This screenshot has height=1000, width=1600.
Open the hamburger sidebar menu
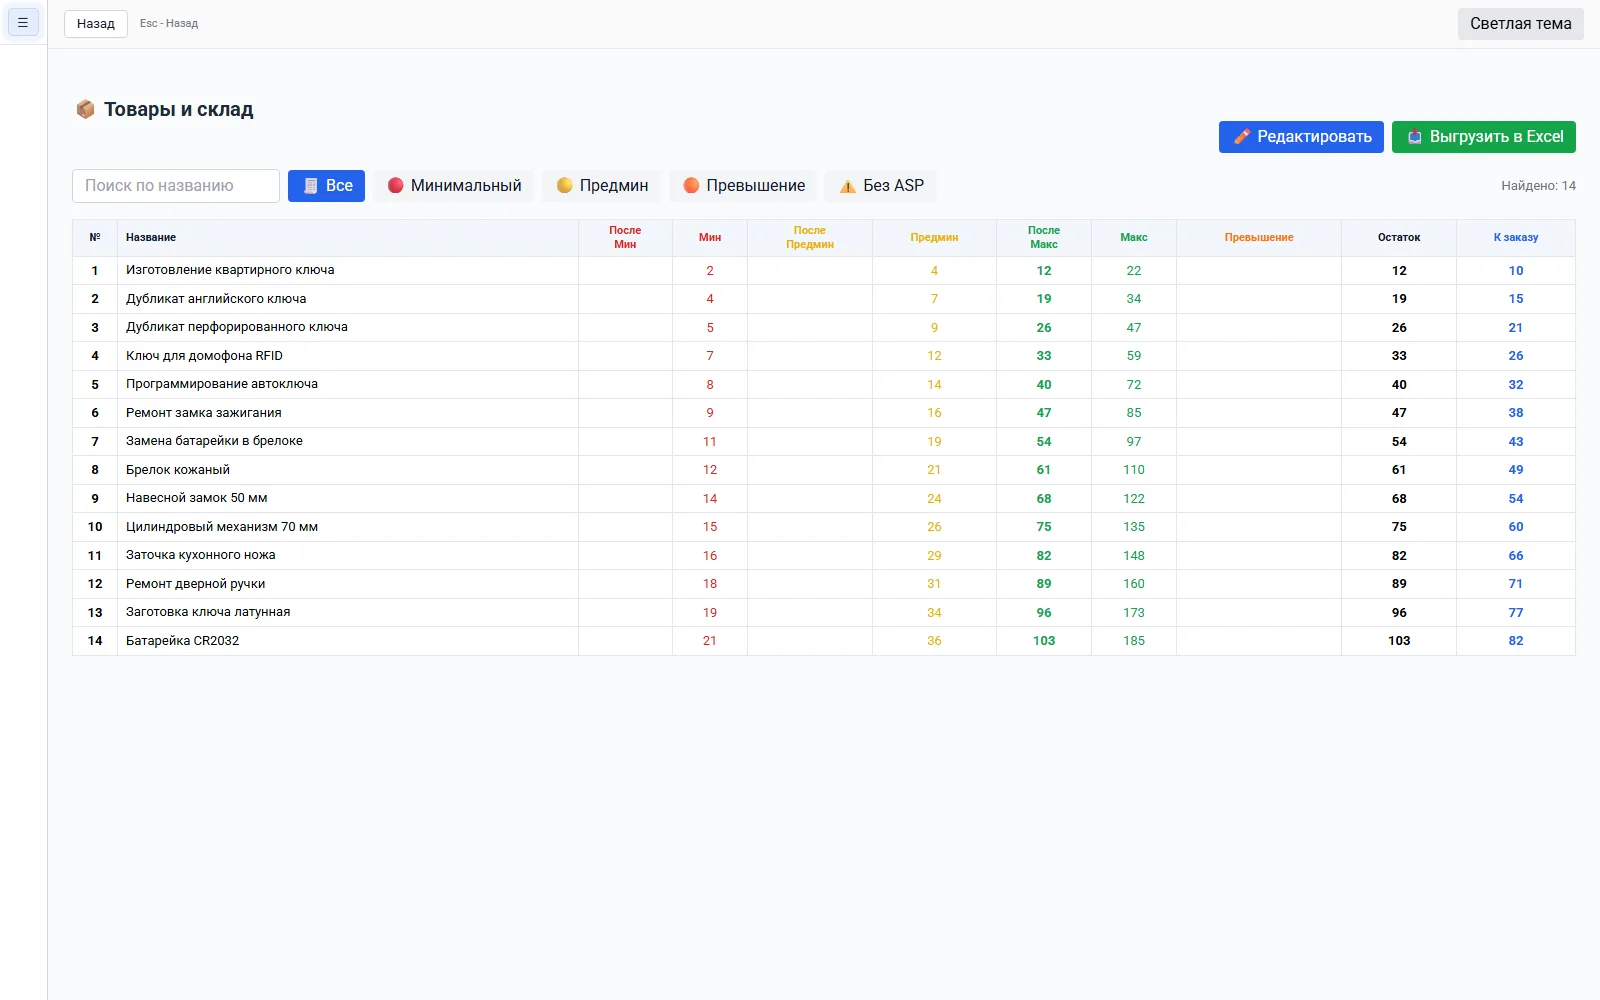click(x=23, y=22)
